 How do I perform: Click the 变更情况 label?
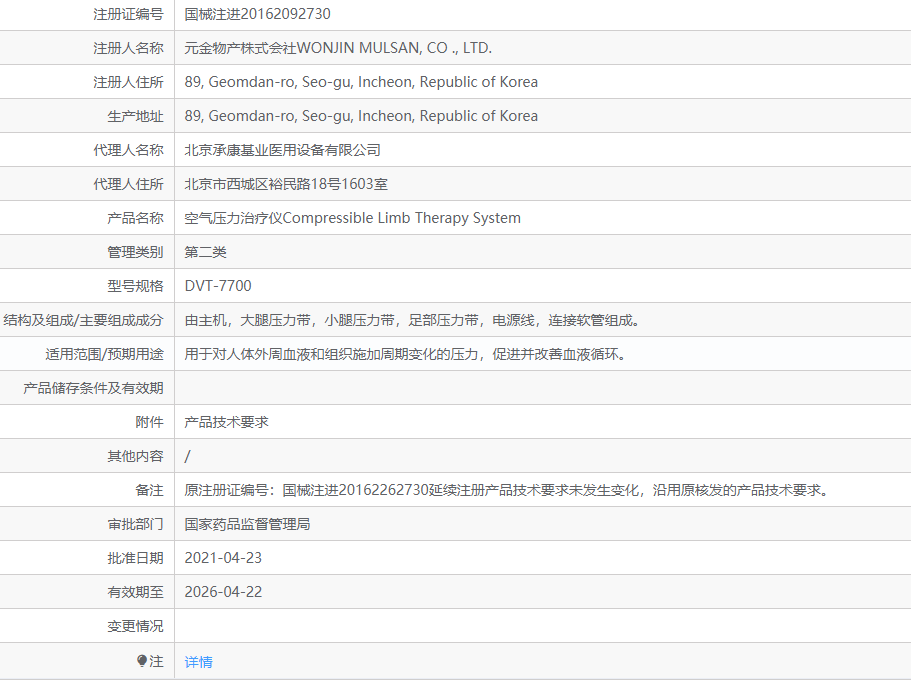[135, 626]
